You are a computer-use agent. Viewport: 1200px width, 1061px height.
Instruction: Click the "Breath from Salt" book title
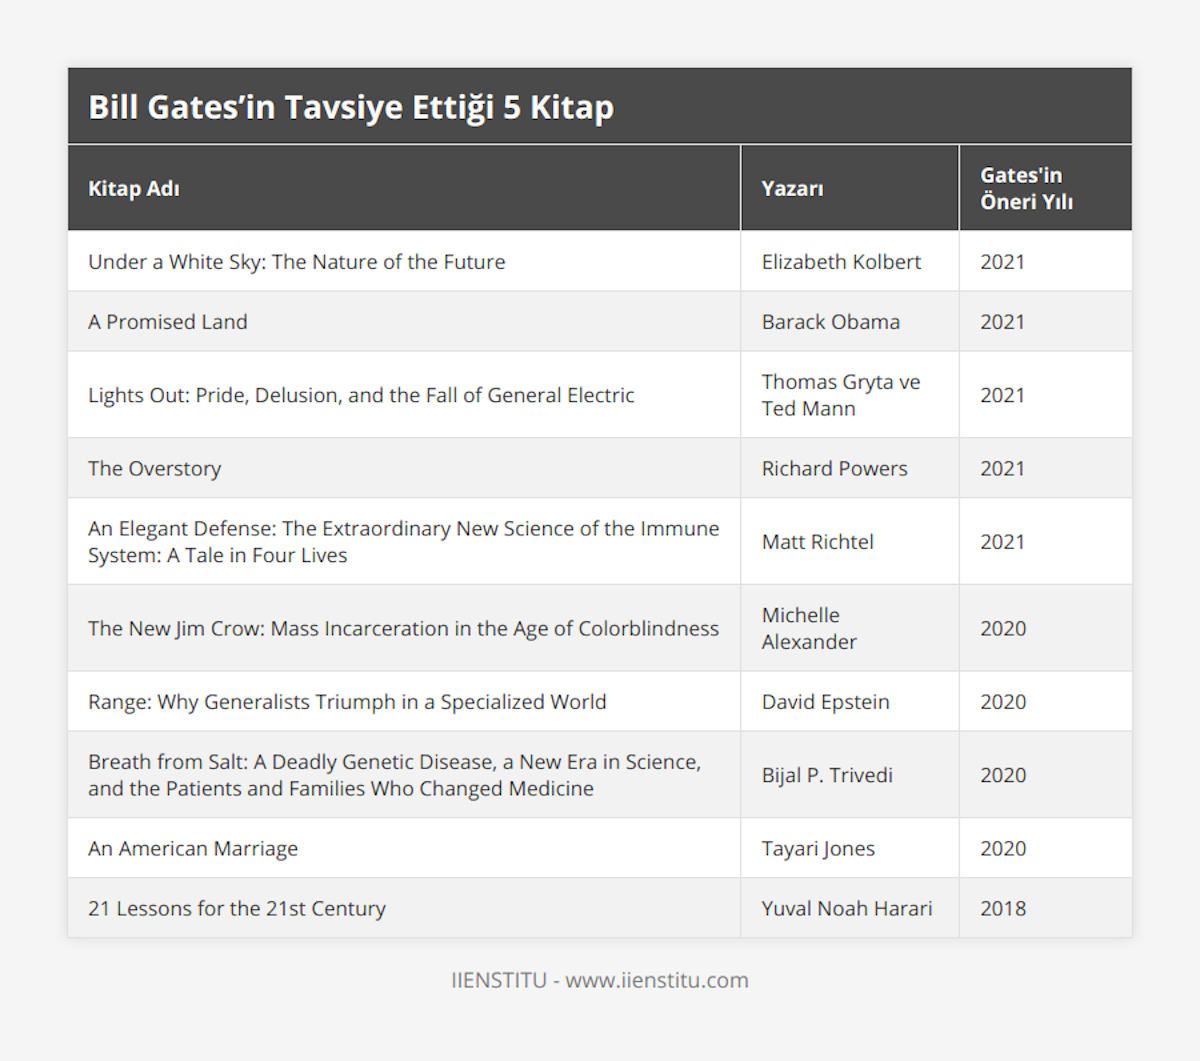click(394, 775)
